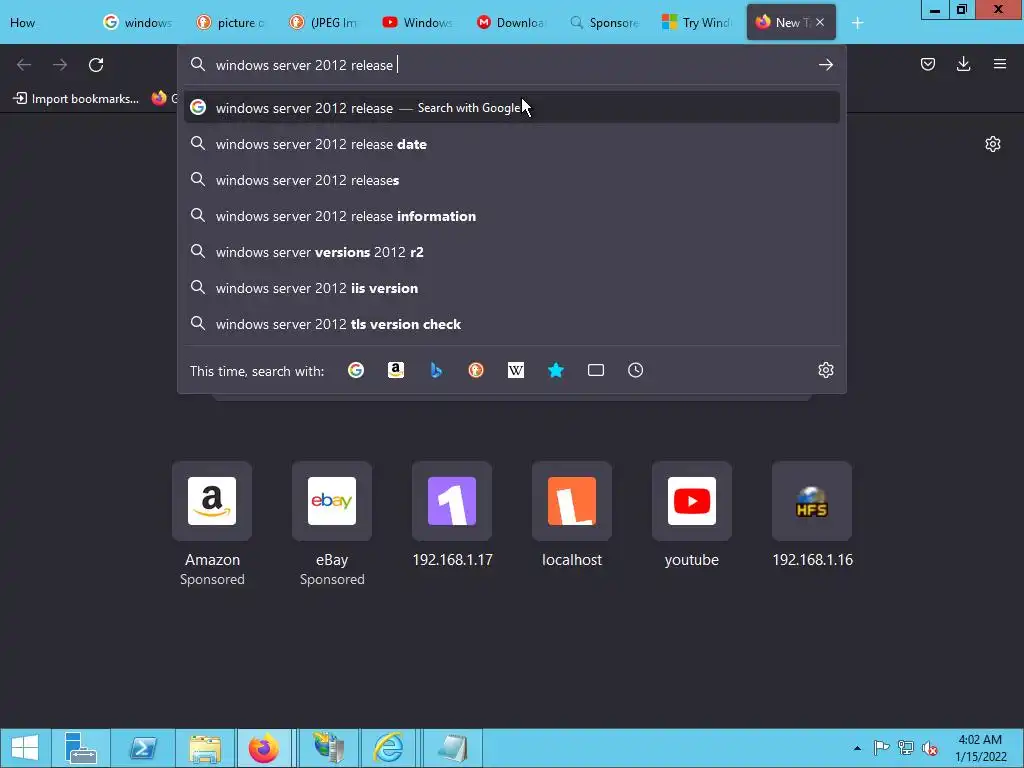This screenshot has width=1024, height=768.
Task: Go back to previous page
Action: pyautogui.click(x=24, y=65)
